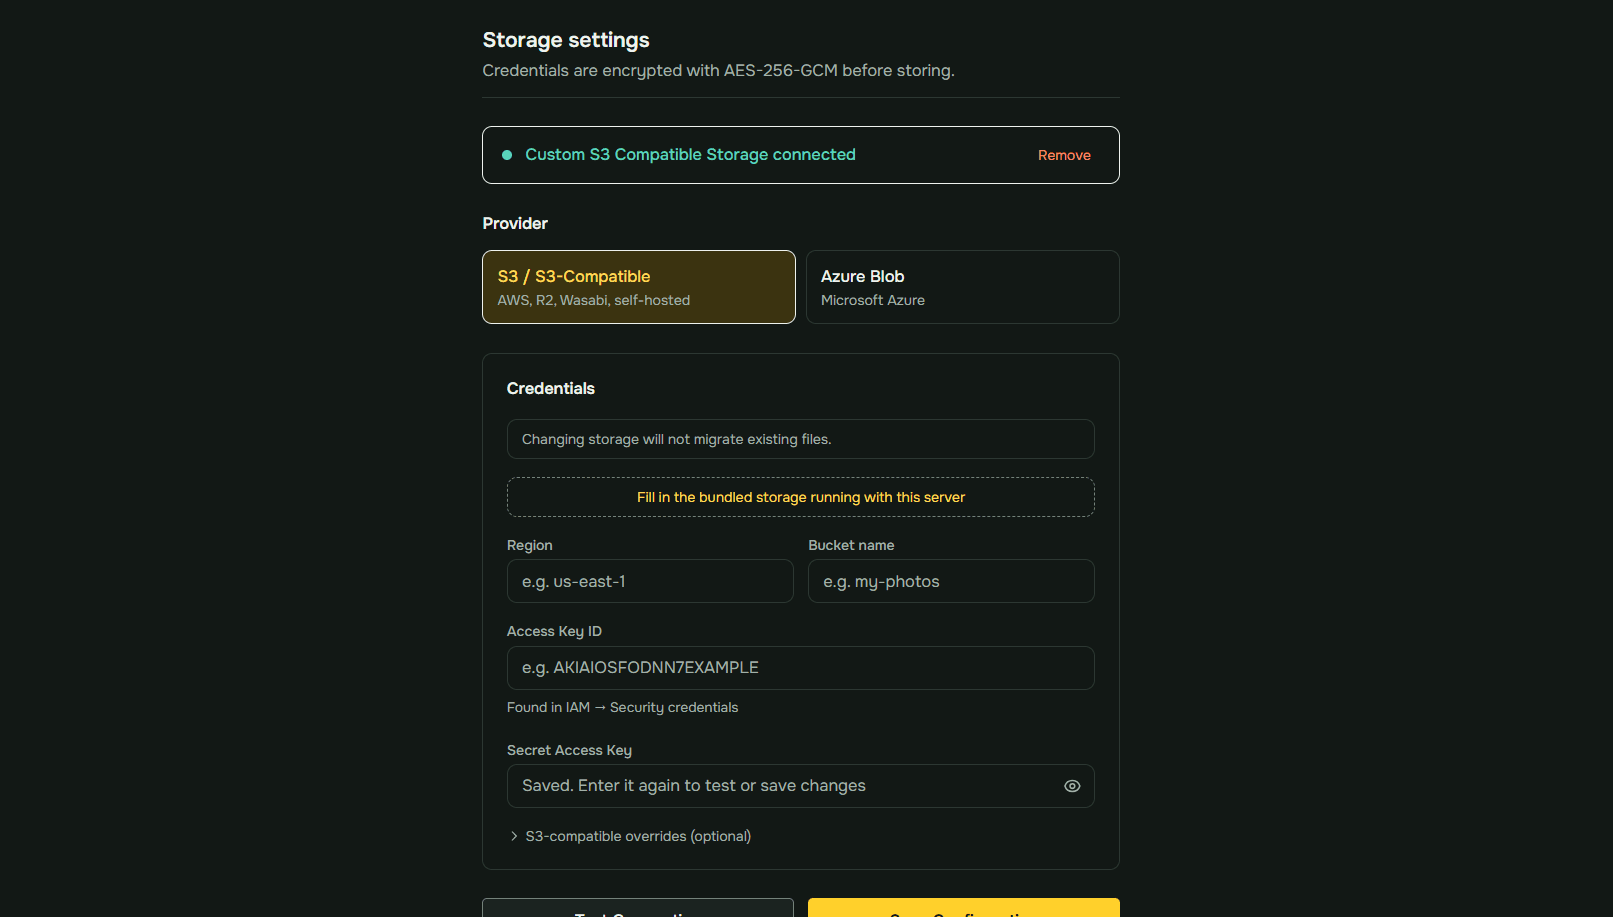The height and width of the screenshot is (917, 1613).
Task: Expand S3-compatible overrides (optional)
Action: (630, 836)
